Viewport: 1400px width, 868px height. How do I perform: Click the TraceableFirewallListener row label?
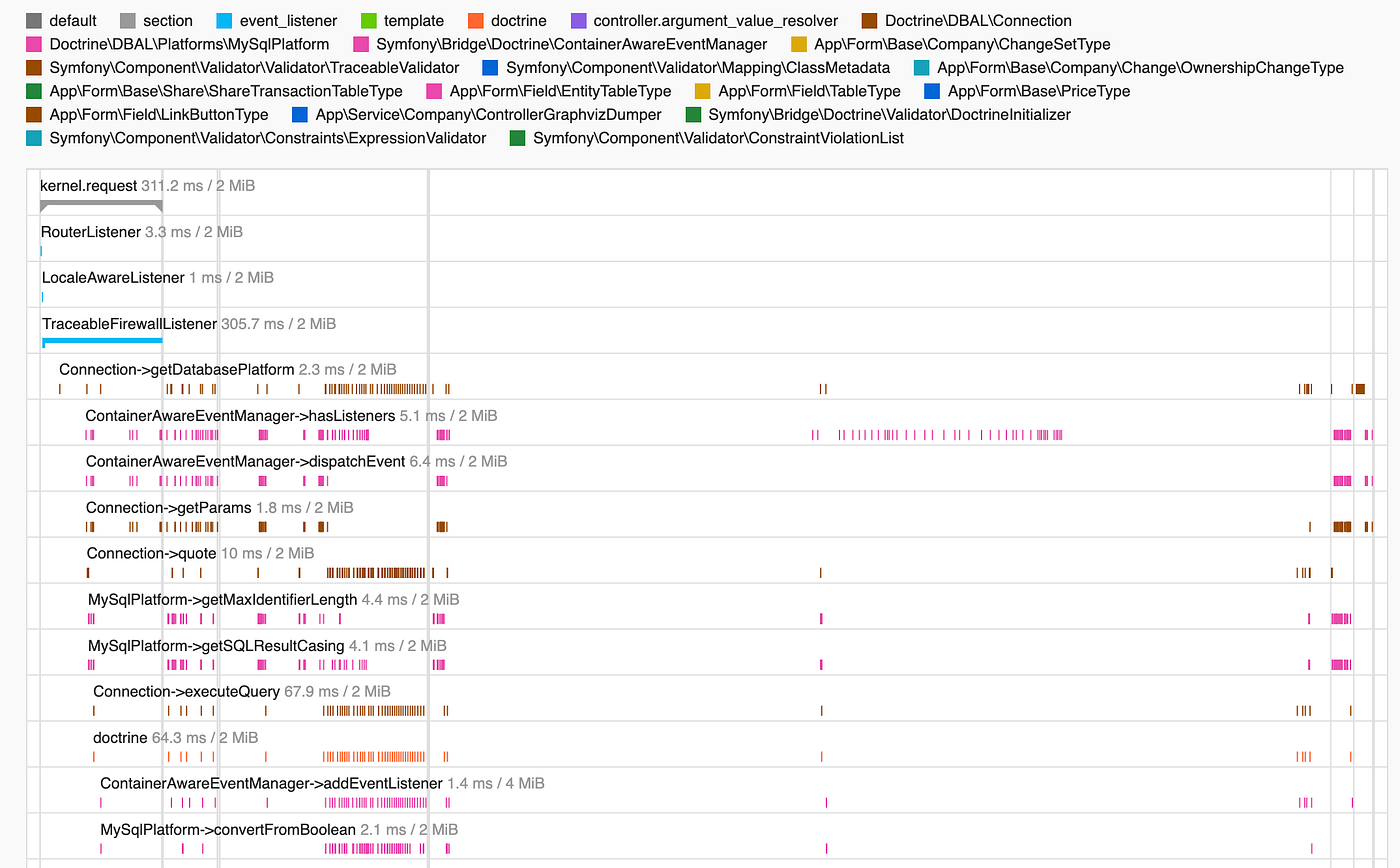click(129, 323)
